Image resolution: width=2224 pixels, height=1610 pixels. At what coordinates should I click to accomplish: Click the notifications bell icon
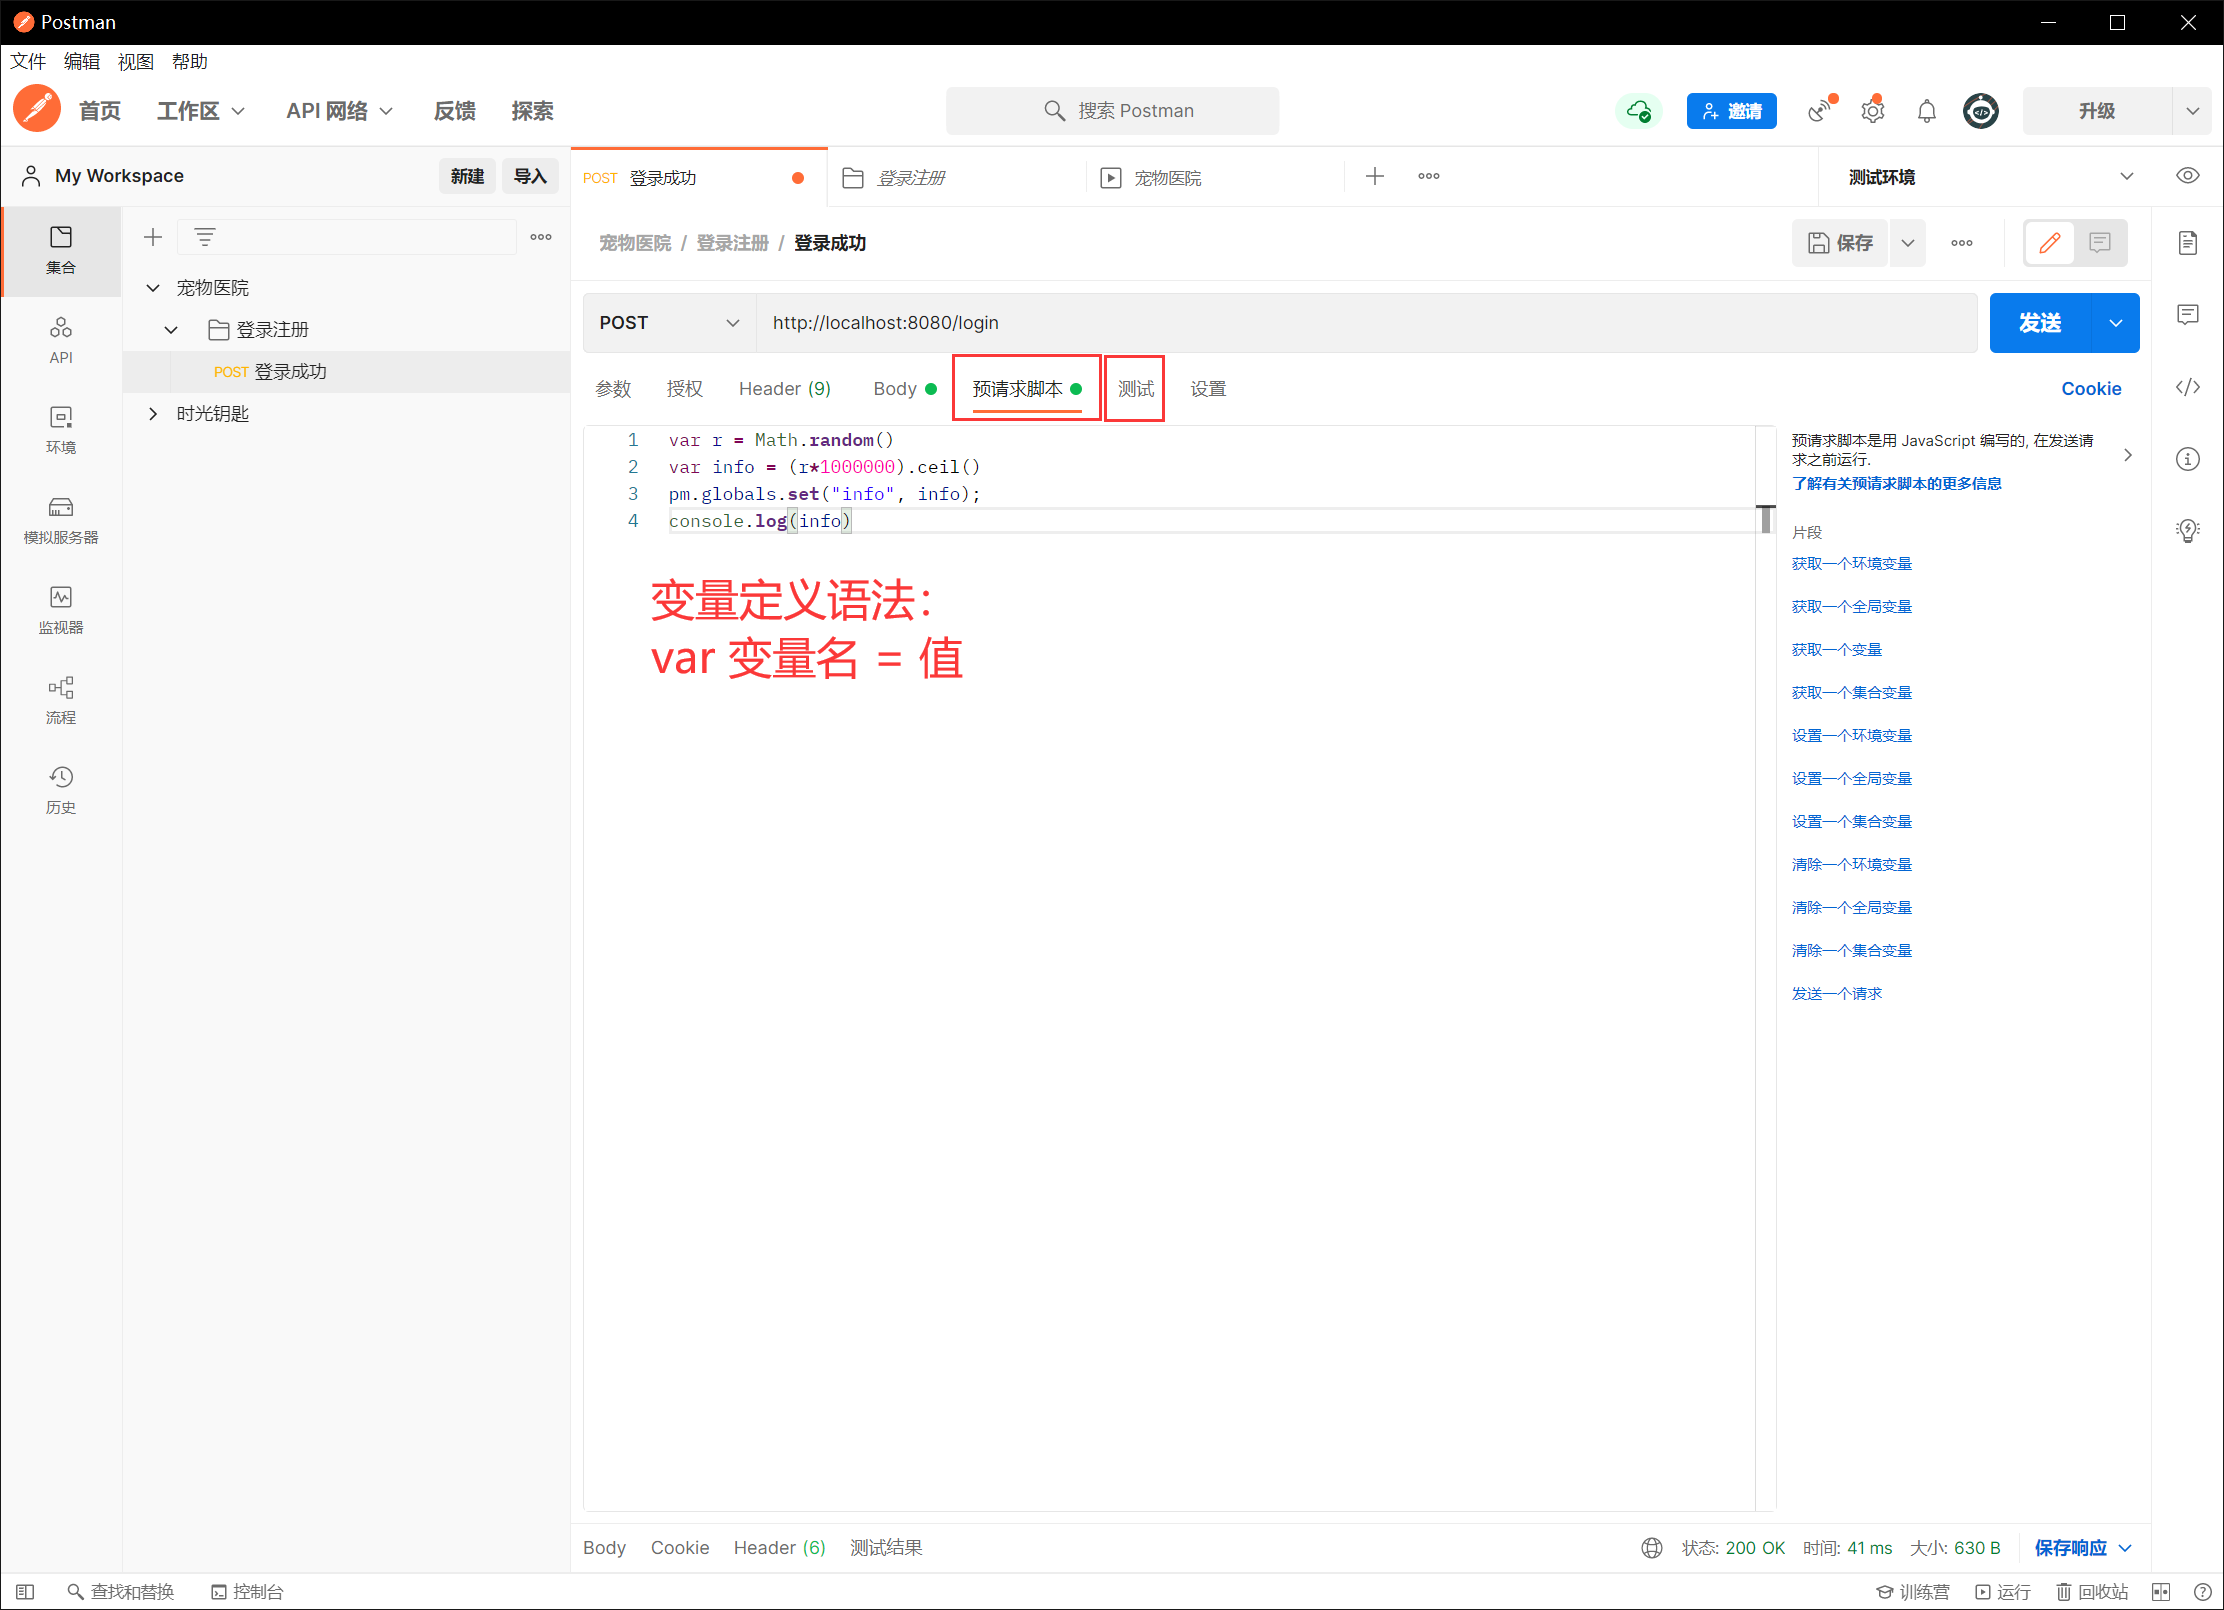[x=1926, y=111]
